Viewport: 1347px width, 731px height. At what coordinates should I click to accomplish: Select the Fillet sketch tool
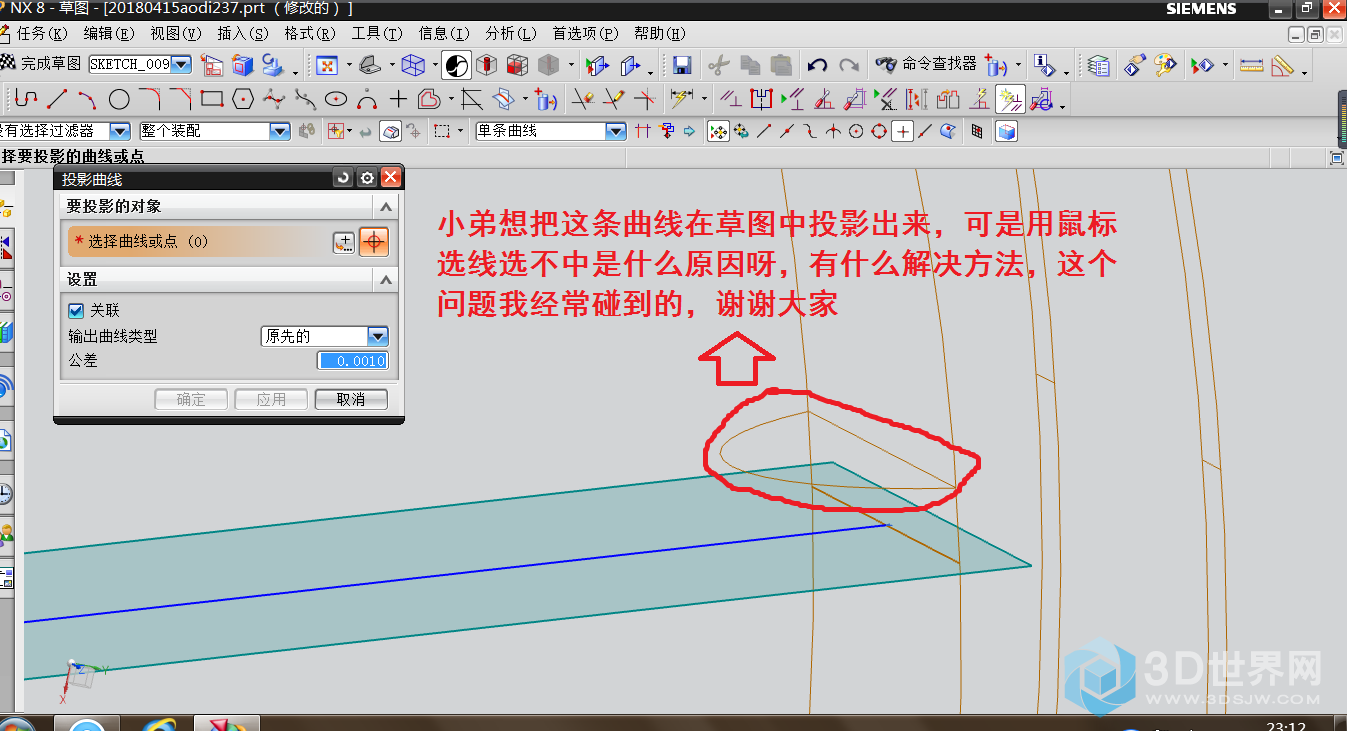(x=150, y=99)
